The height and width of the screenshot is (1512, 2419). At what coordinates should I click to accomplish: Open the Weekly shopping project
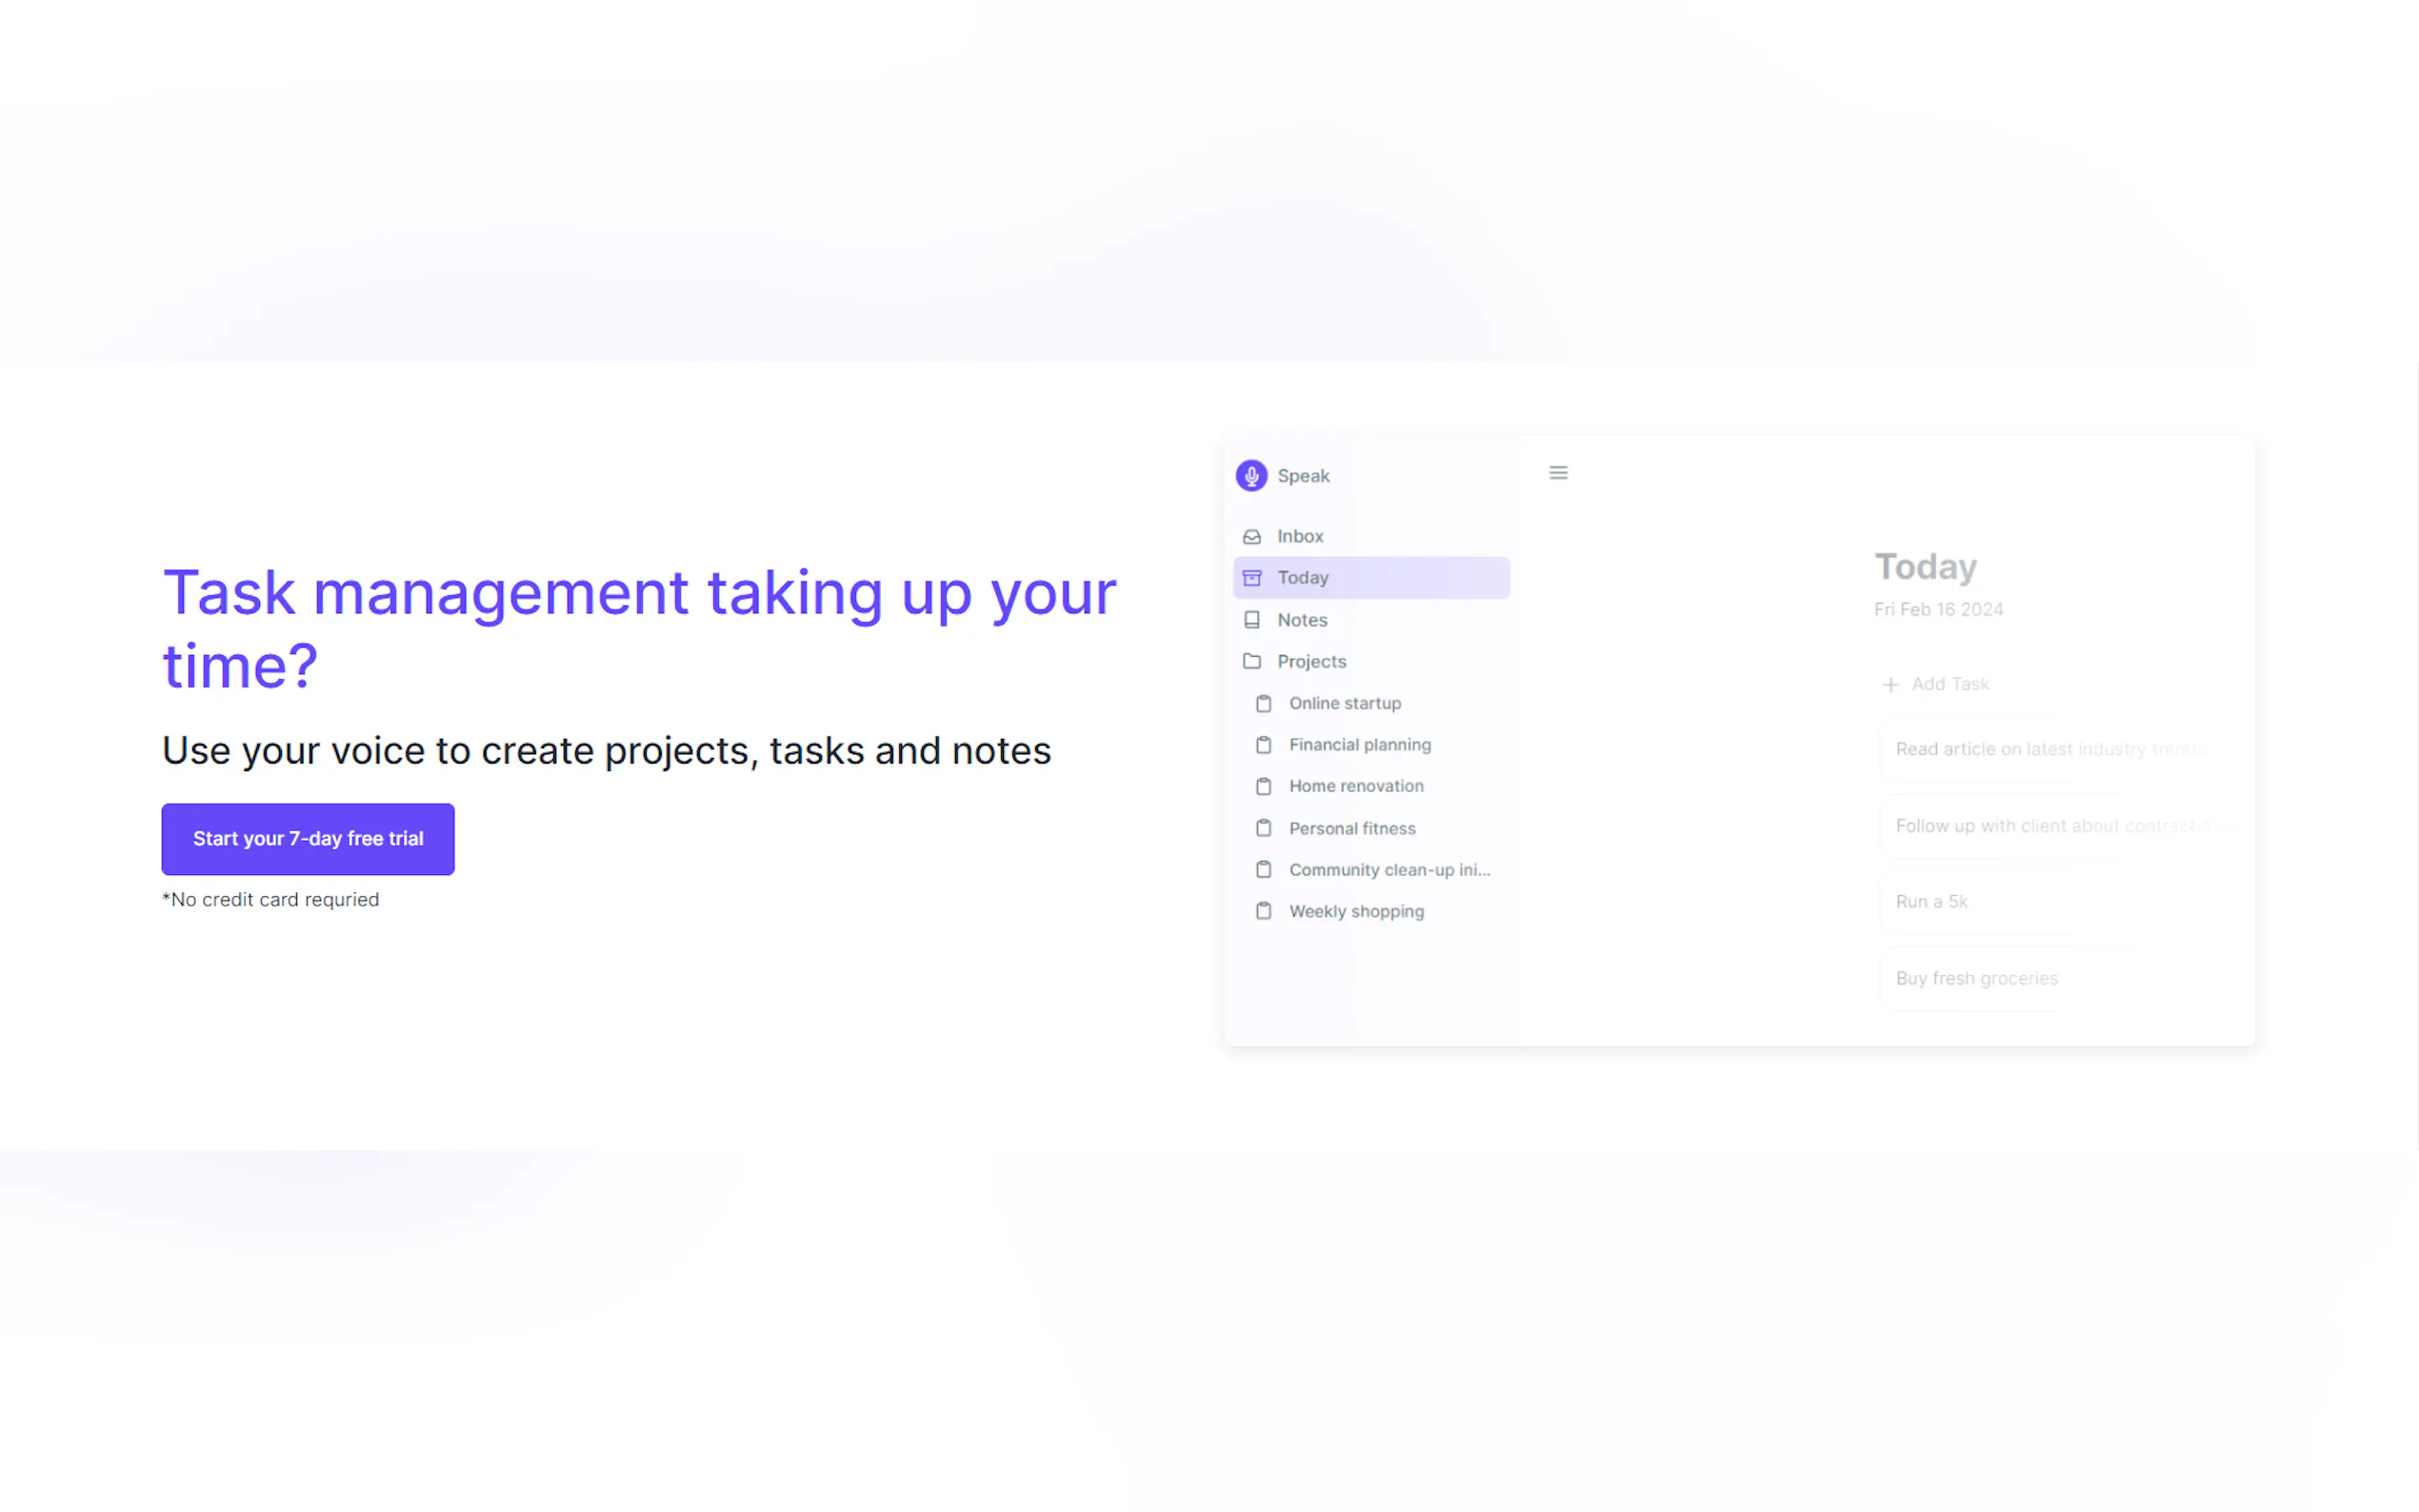[1355, 911]
